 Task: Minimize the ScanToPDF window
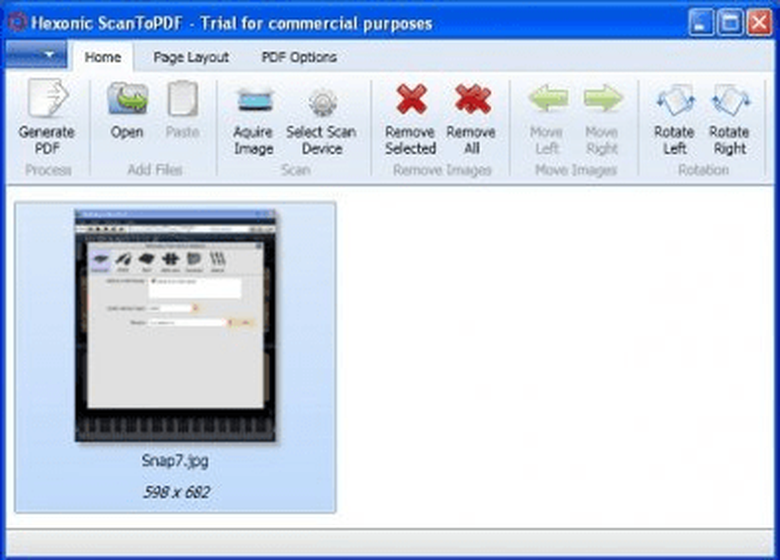pyautogui.click(x=701, y=23)
